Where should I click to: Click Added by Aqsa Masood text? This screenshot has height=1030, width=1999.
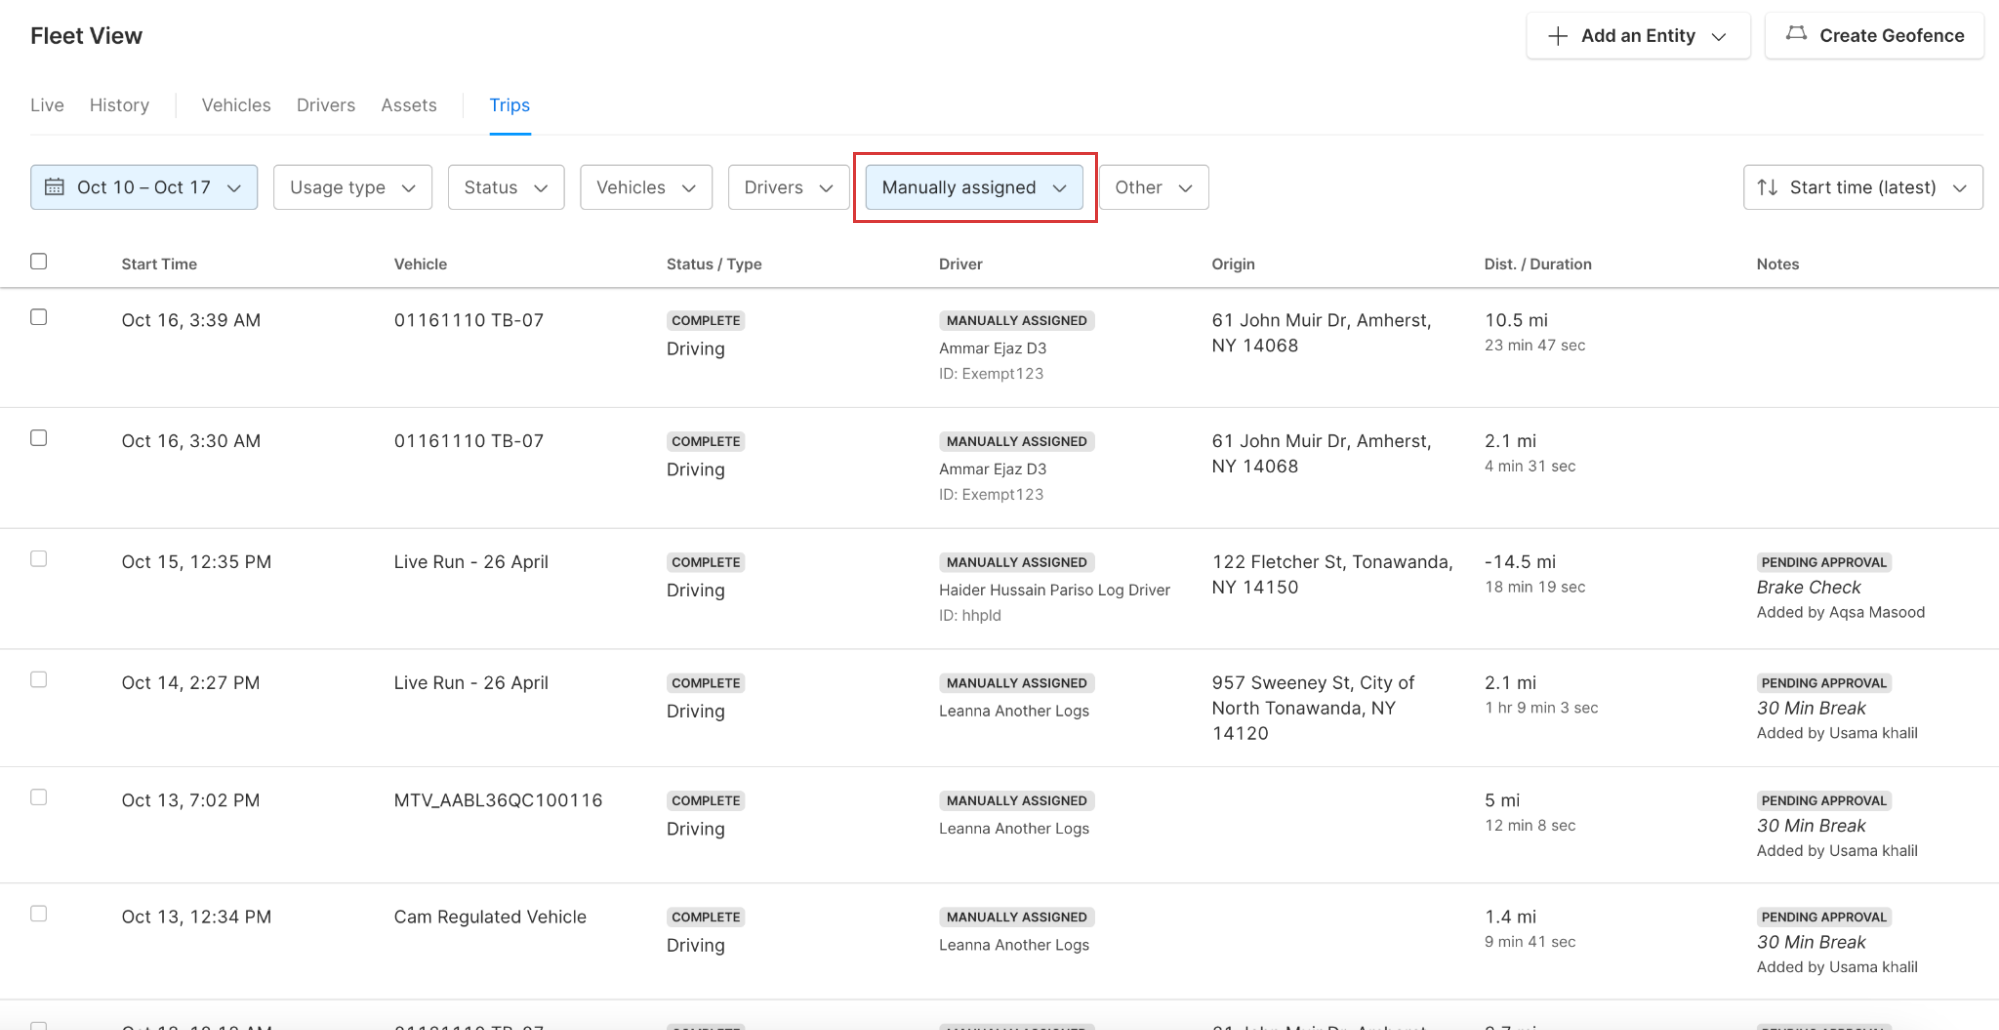point(1840,612)
